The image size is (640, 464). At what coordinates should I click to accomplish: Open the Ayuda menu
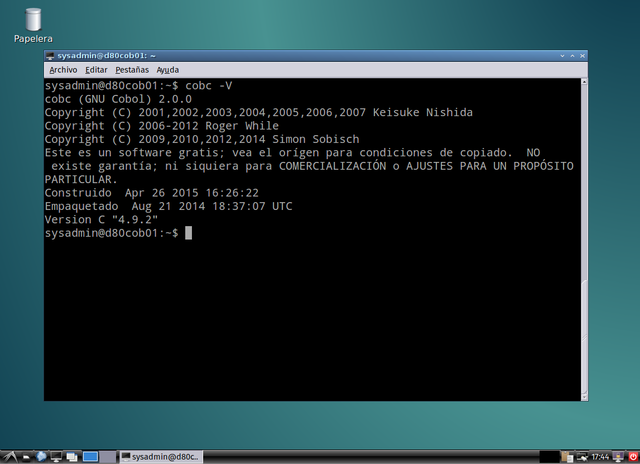(168, 70)
